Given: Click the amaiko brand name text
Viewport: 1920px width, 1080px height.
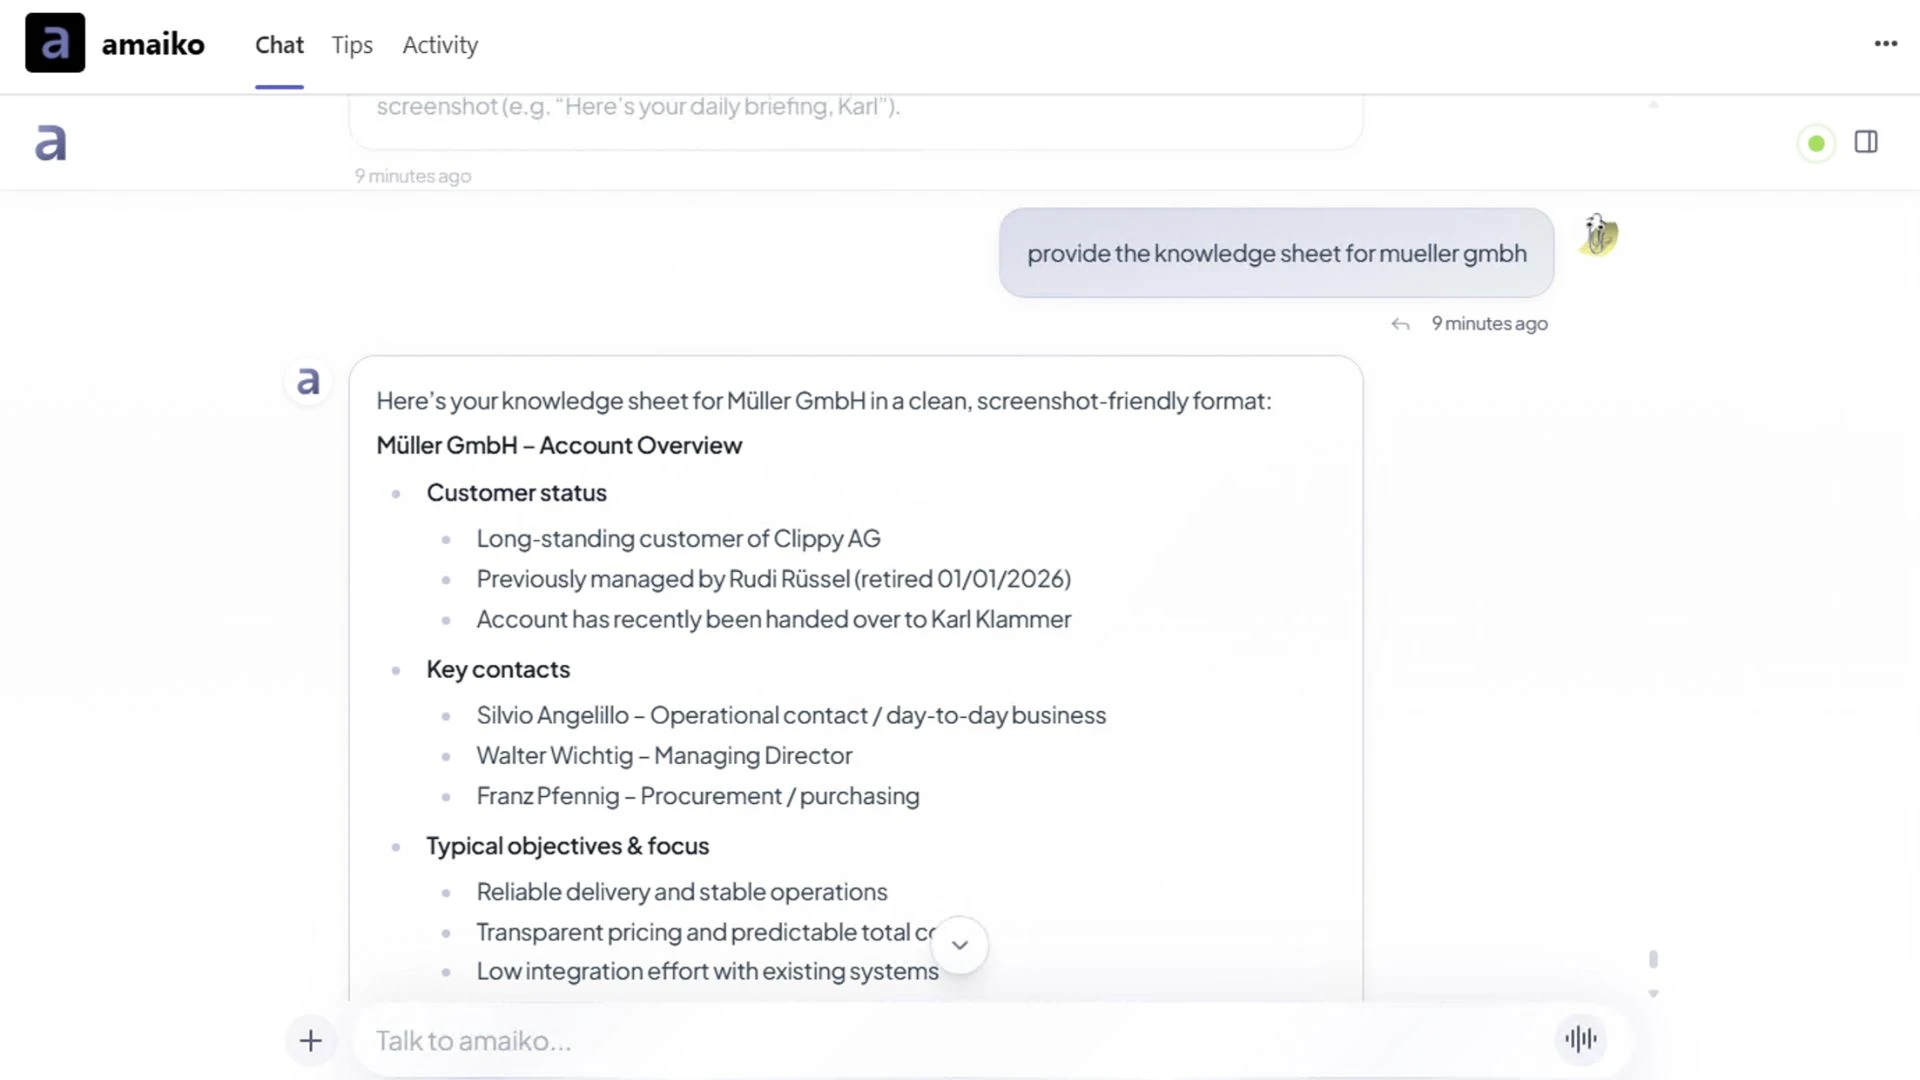Looking at the screenshot, I should (153, 45).
